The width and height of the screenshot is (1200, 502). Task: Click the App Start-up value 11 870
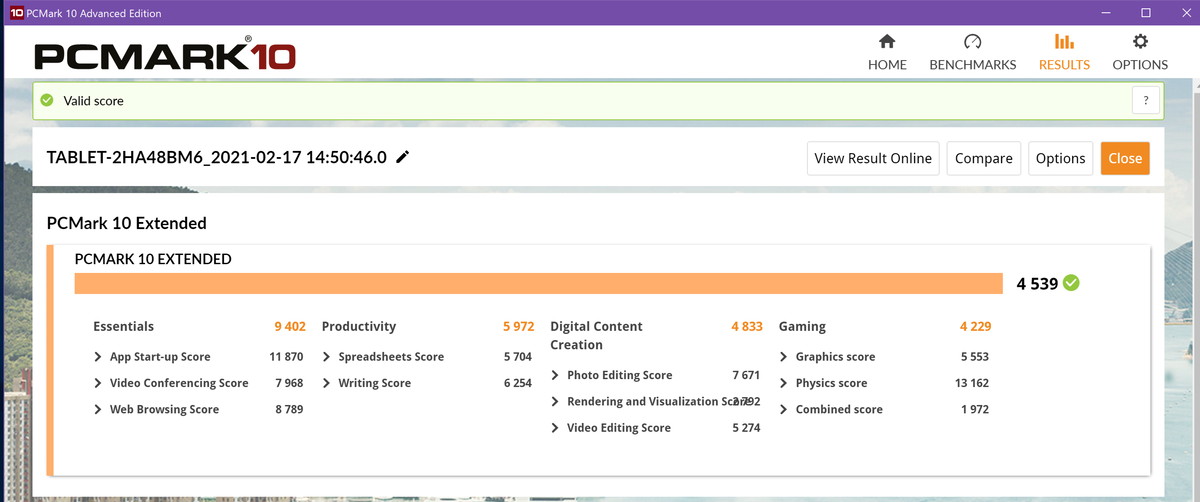pos(286,357)
